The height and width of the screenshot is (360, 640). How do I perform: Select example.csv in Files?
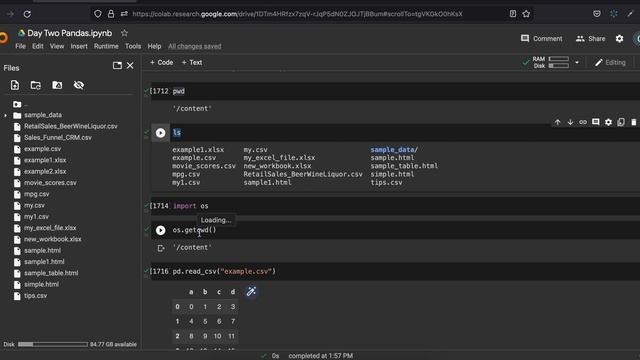click(42, 149)
